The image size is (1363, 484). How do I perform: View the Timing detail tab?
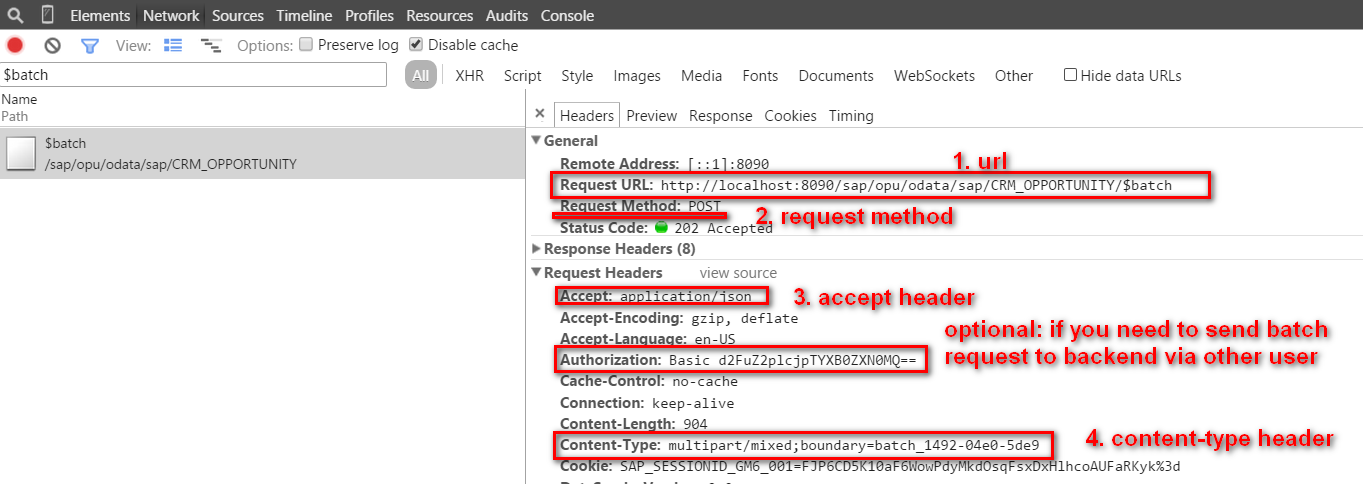pyautogui.click(x=851, y=116)
